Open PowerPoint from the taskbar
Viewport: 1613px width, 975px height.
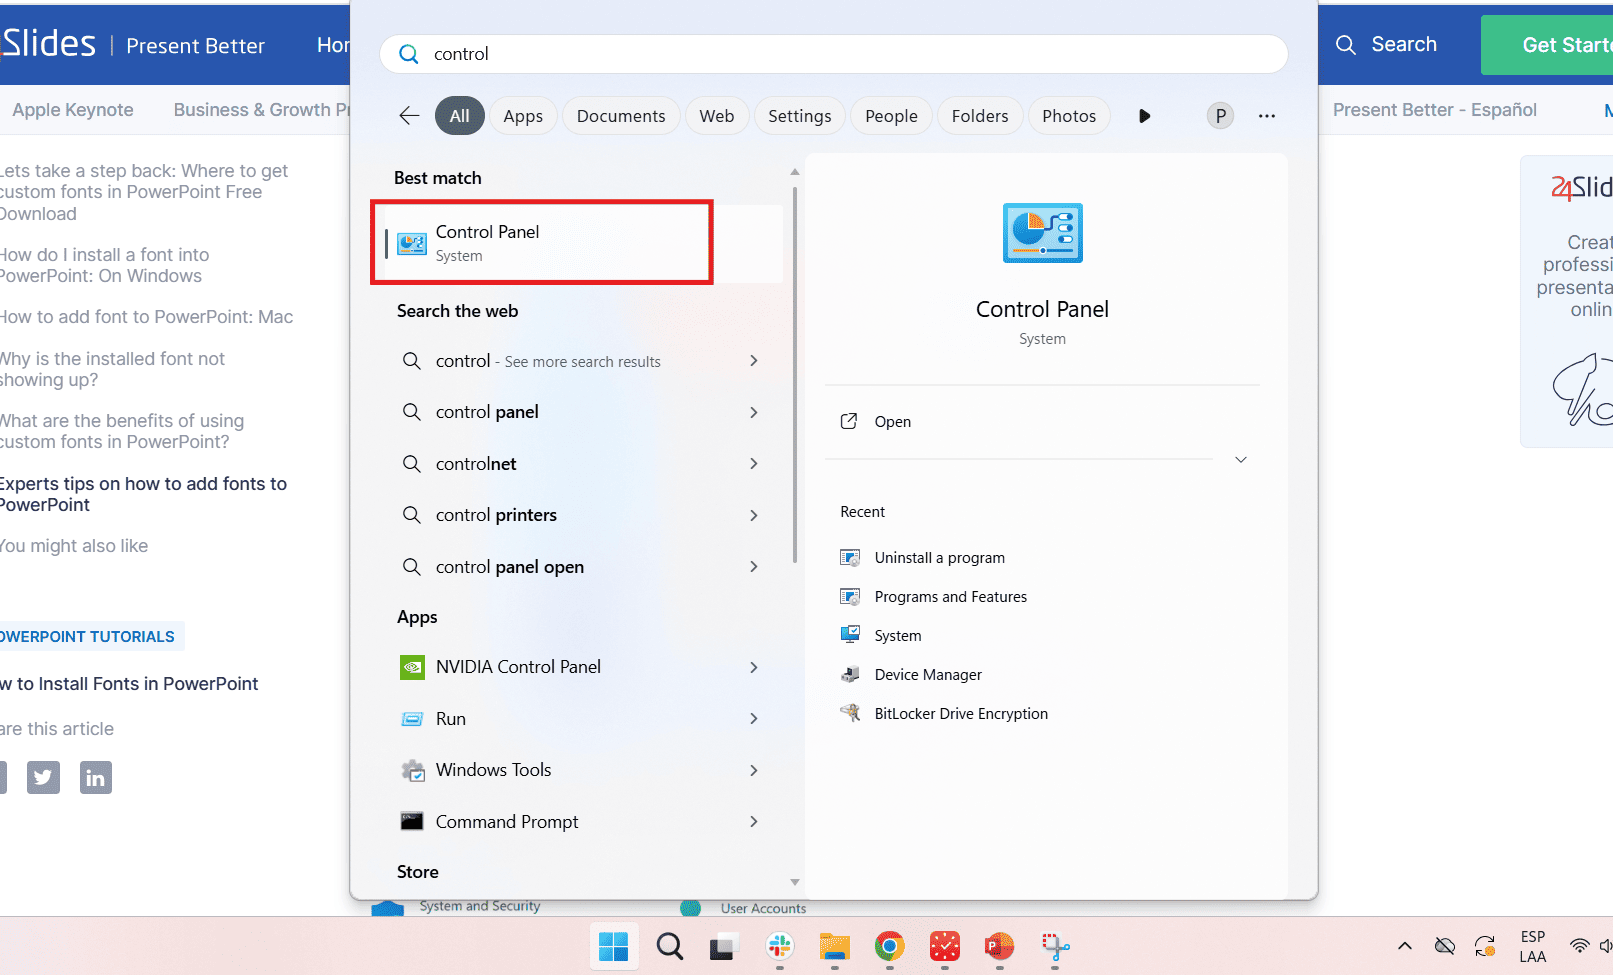[999, 946]
